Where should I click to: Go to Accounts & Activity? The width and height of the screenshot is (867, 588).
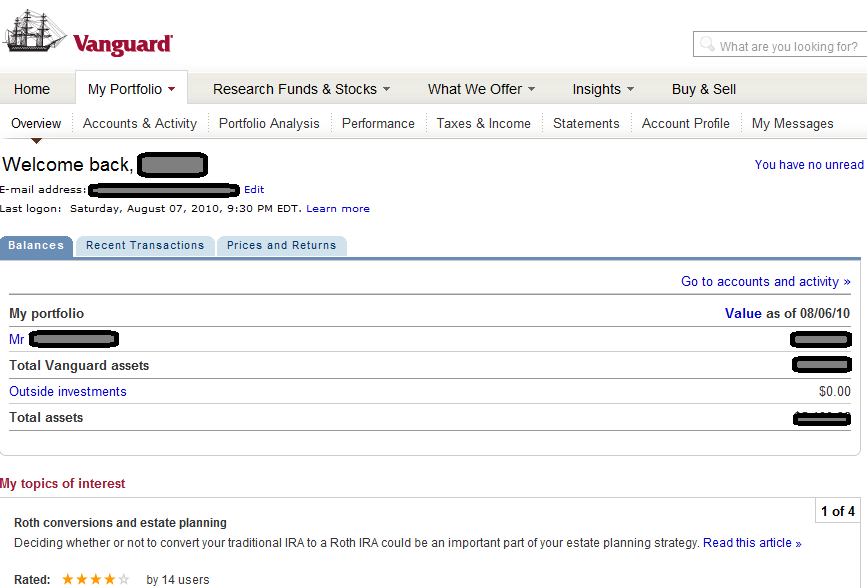pyautogui.click(x=140, y=123)
